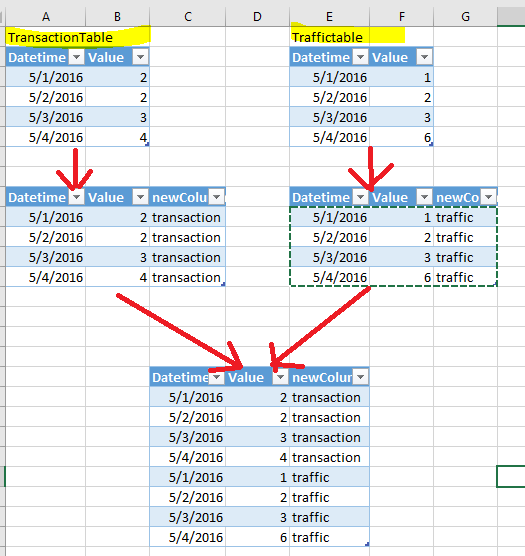
Task: Select 'transaction' in 5/4/2016 row of four-row transaction table
Action: [188, 277]
